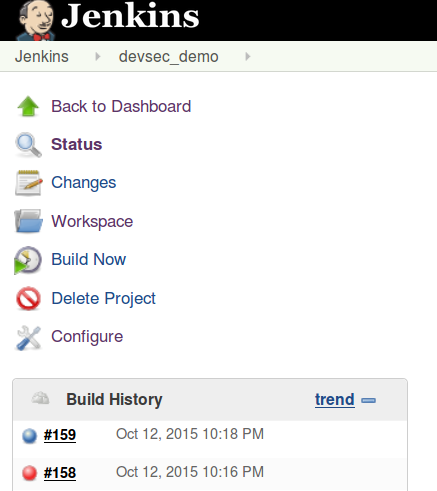437x491 pixels.
Task: Click the blue folder Workspace icon
Action: coord(28,221)
